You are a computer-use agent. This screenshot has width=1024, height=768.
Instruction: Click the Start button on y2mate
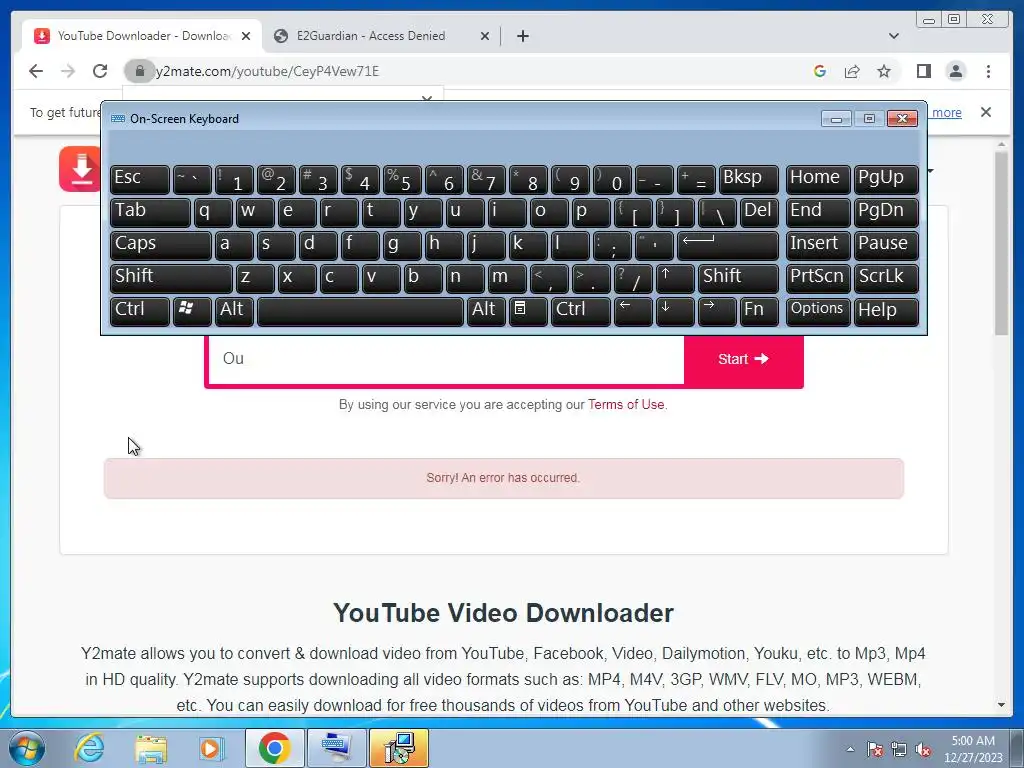743,359
